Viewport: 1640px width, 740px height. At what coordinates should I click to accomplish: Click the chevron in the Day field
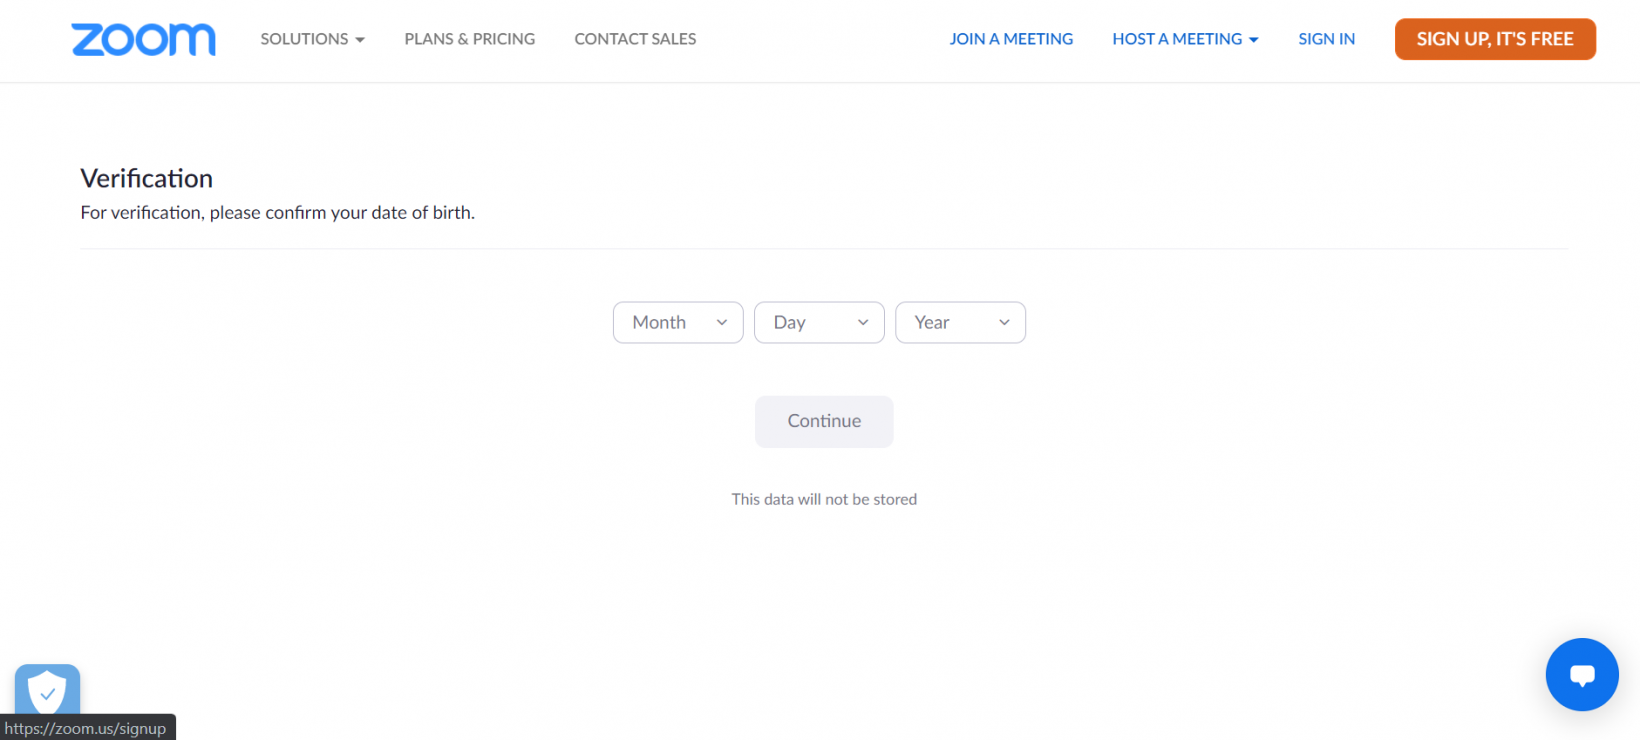point(862,323)
